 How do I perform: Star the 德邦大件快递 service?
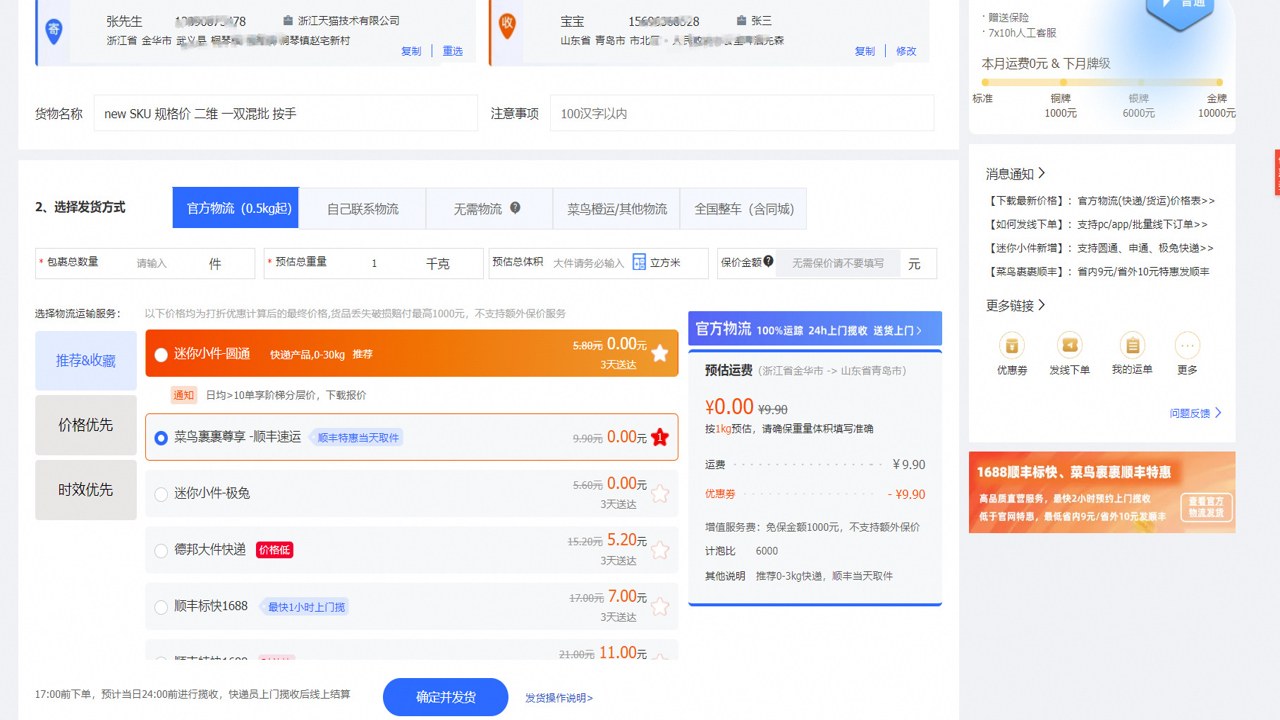[x=659, y=549]
